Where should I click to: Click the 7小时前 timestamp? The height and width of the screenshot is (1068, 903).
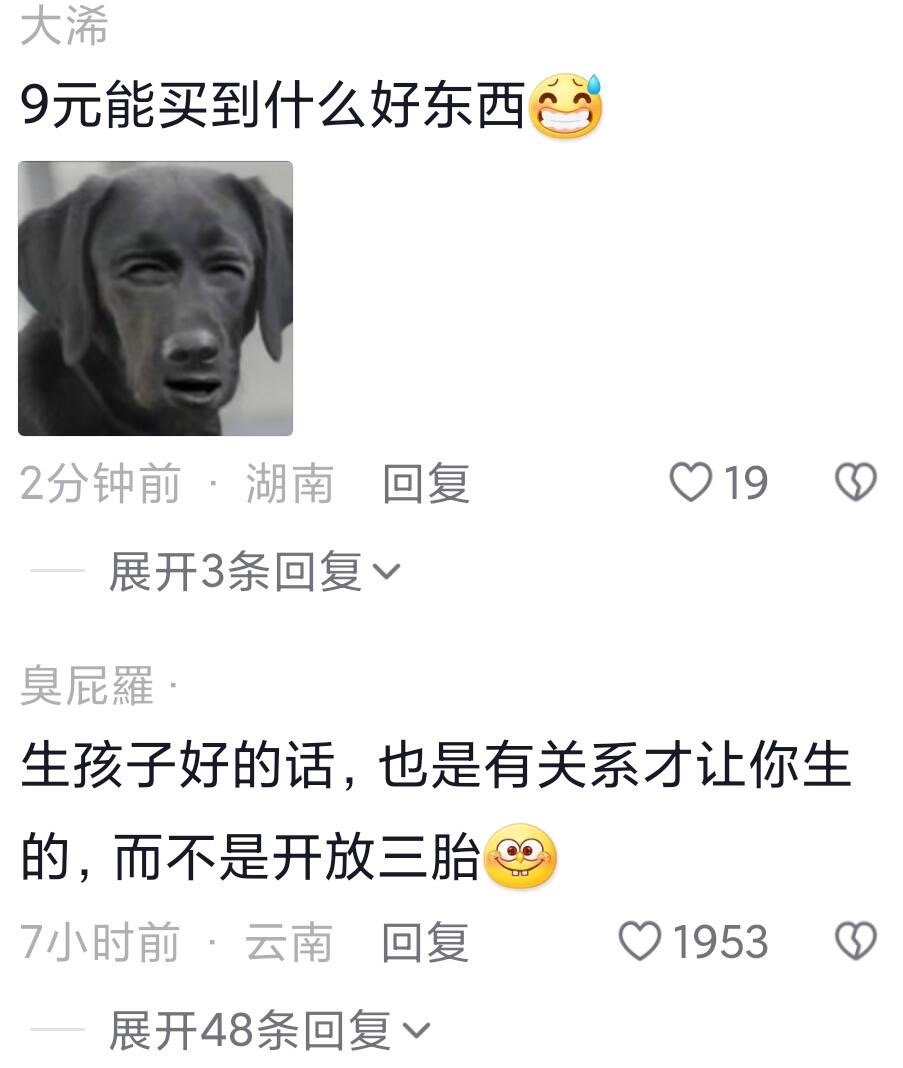point(100,942)
